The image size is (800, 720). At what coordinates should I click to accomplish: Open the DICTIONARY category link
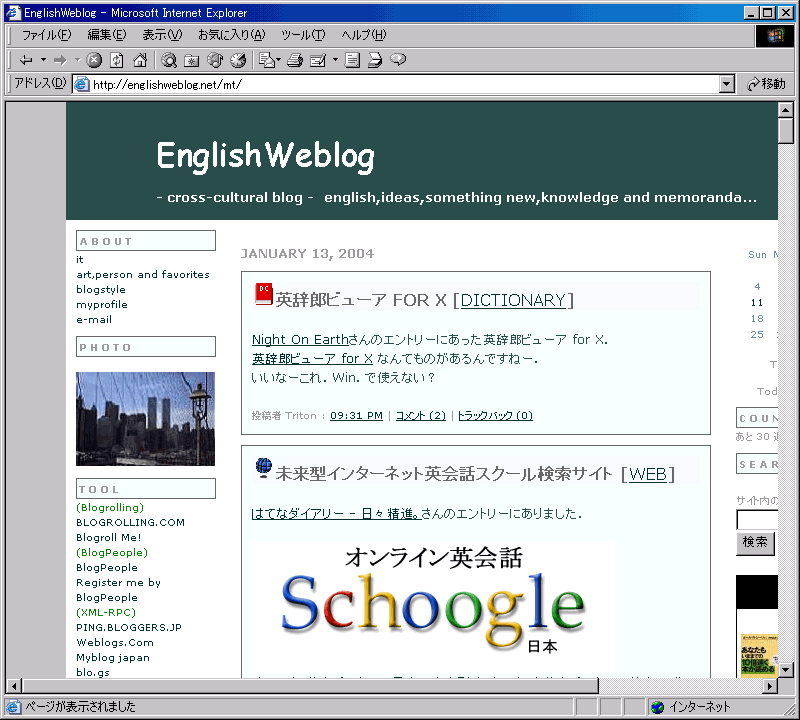coord(513,300)
